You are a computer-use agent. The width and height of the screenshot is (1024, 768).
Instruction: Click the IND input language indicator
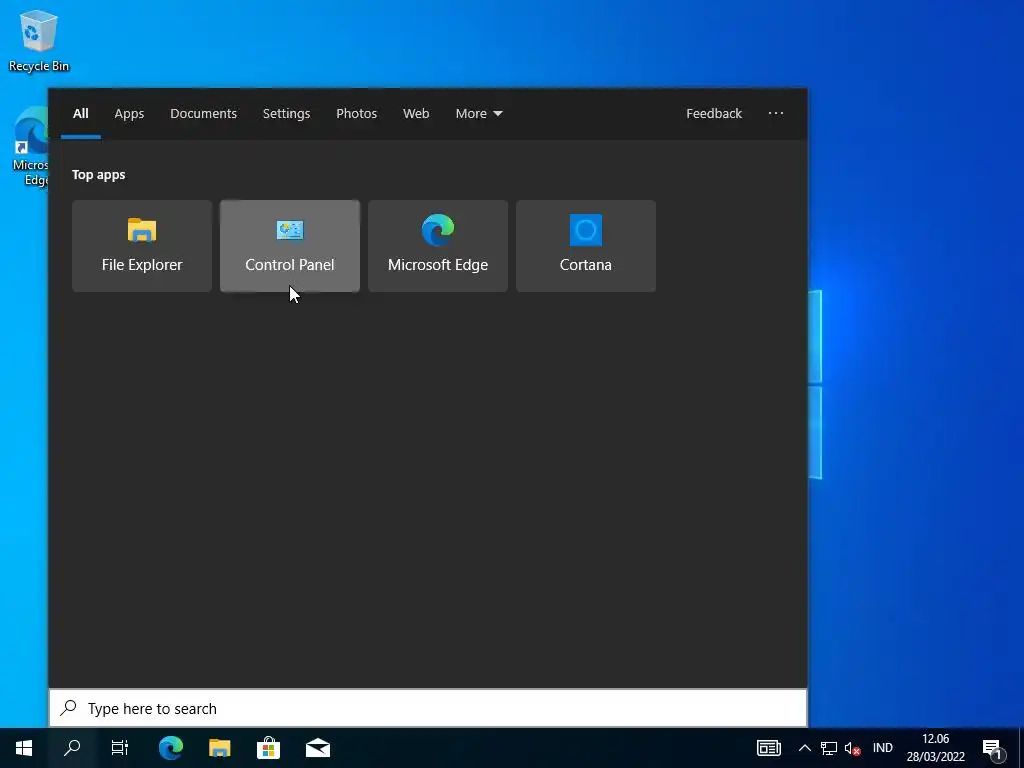point(882,748)
